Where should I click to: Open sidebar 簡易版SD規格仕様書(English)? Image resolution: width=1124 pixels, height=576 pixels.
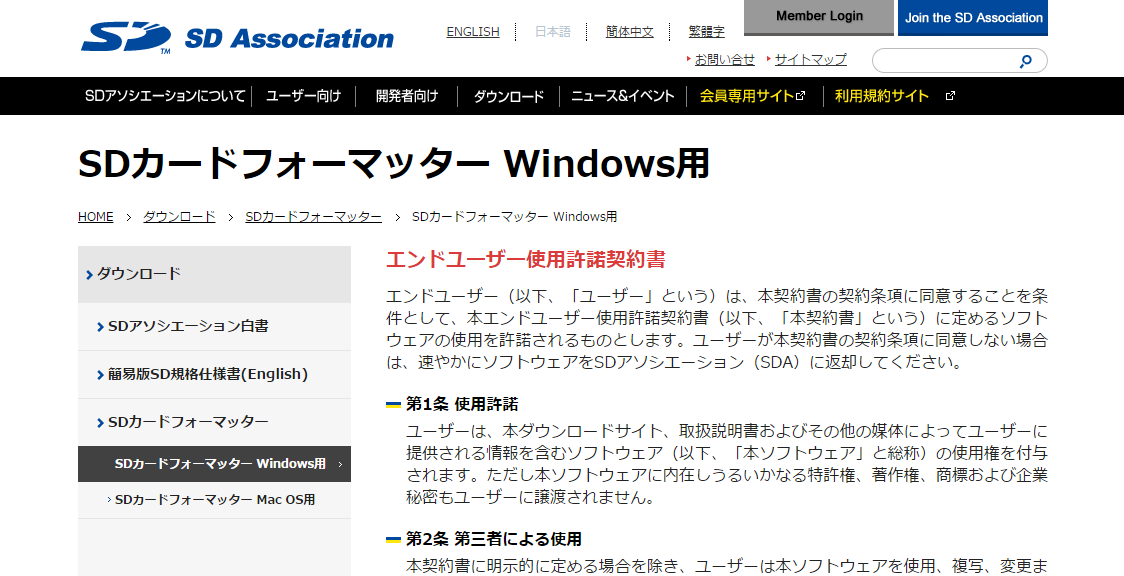[214, 375]
